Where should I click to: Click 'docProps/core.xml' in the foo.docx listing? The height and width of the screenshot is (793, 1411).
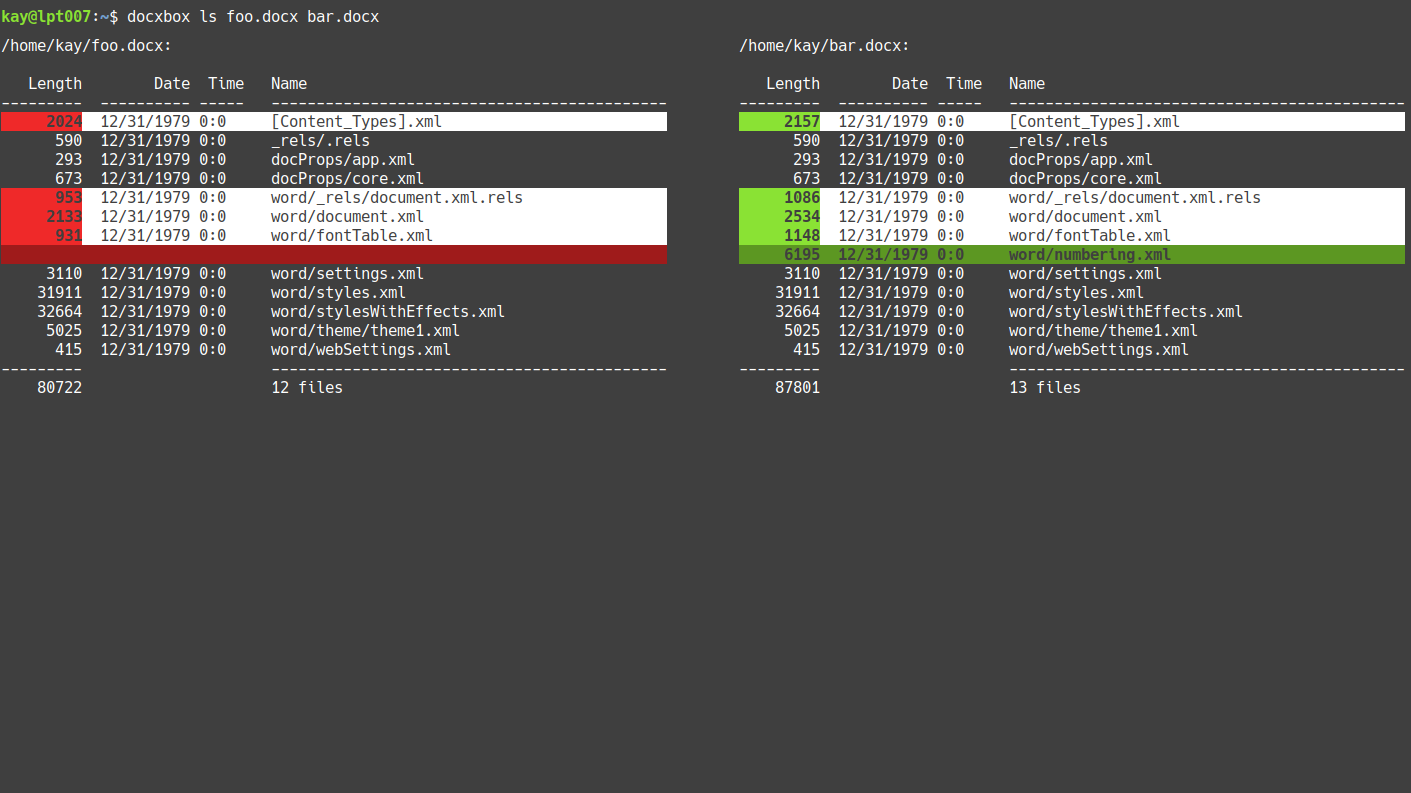coord(347,179)
